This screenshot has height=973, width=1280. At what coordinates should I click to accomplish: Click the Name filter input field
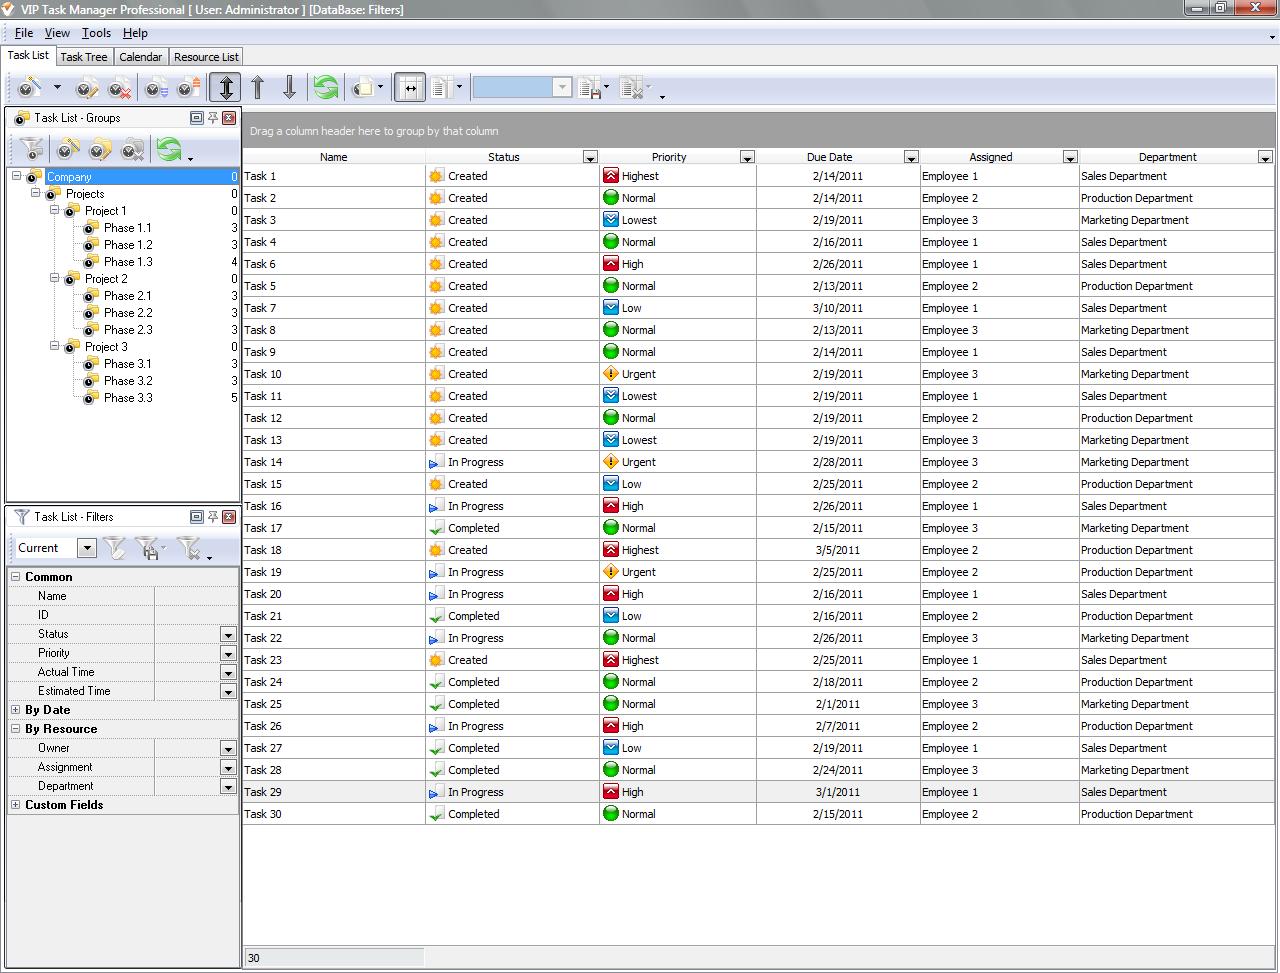(196, 596)
